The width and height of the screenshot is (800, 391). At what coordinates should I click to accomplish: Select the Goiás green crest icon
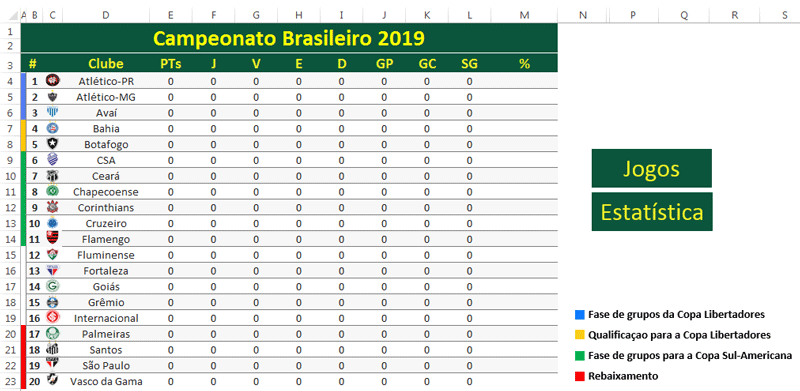point(52,286)
